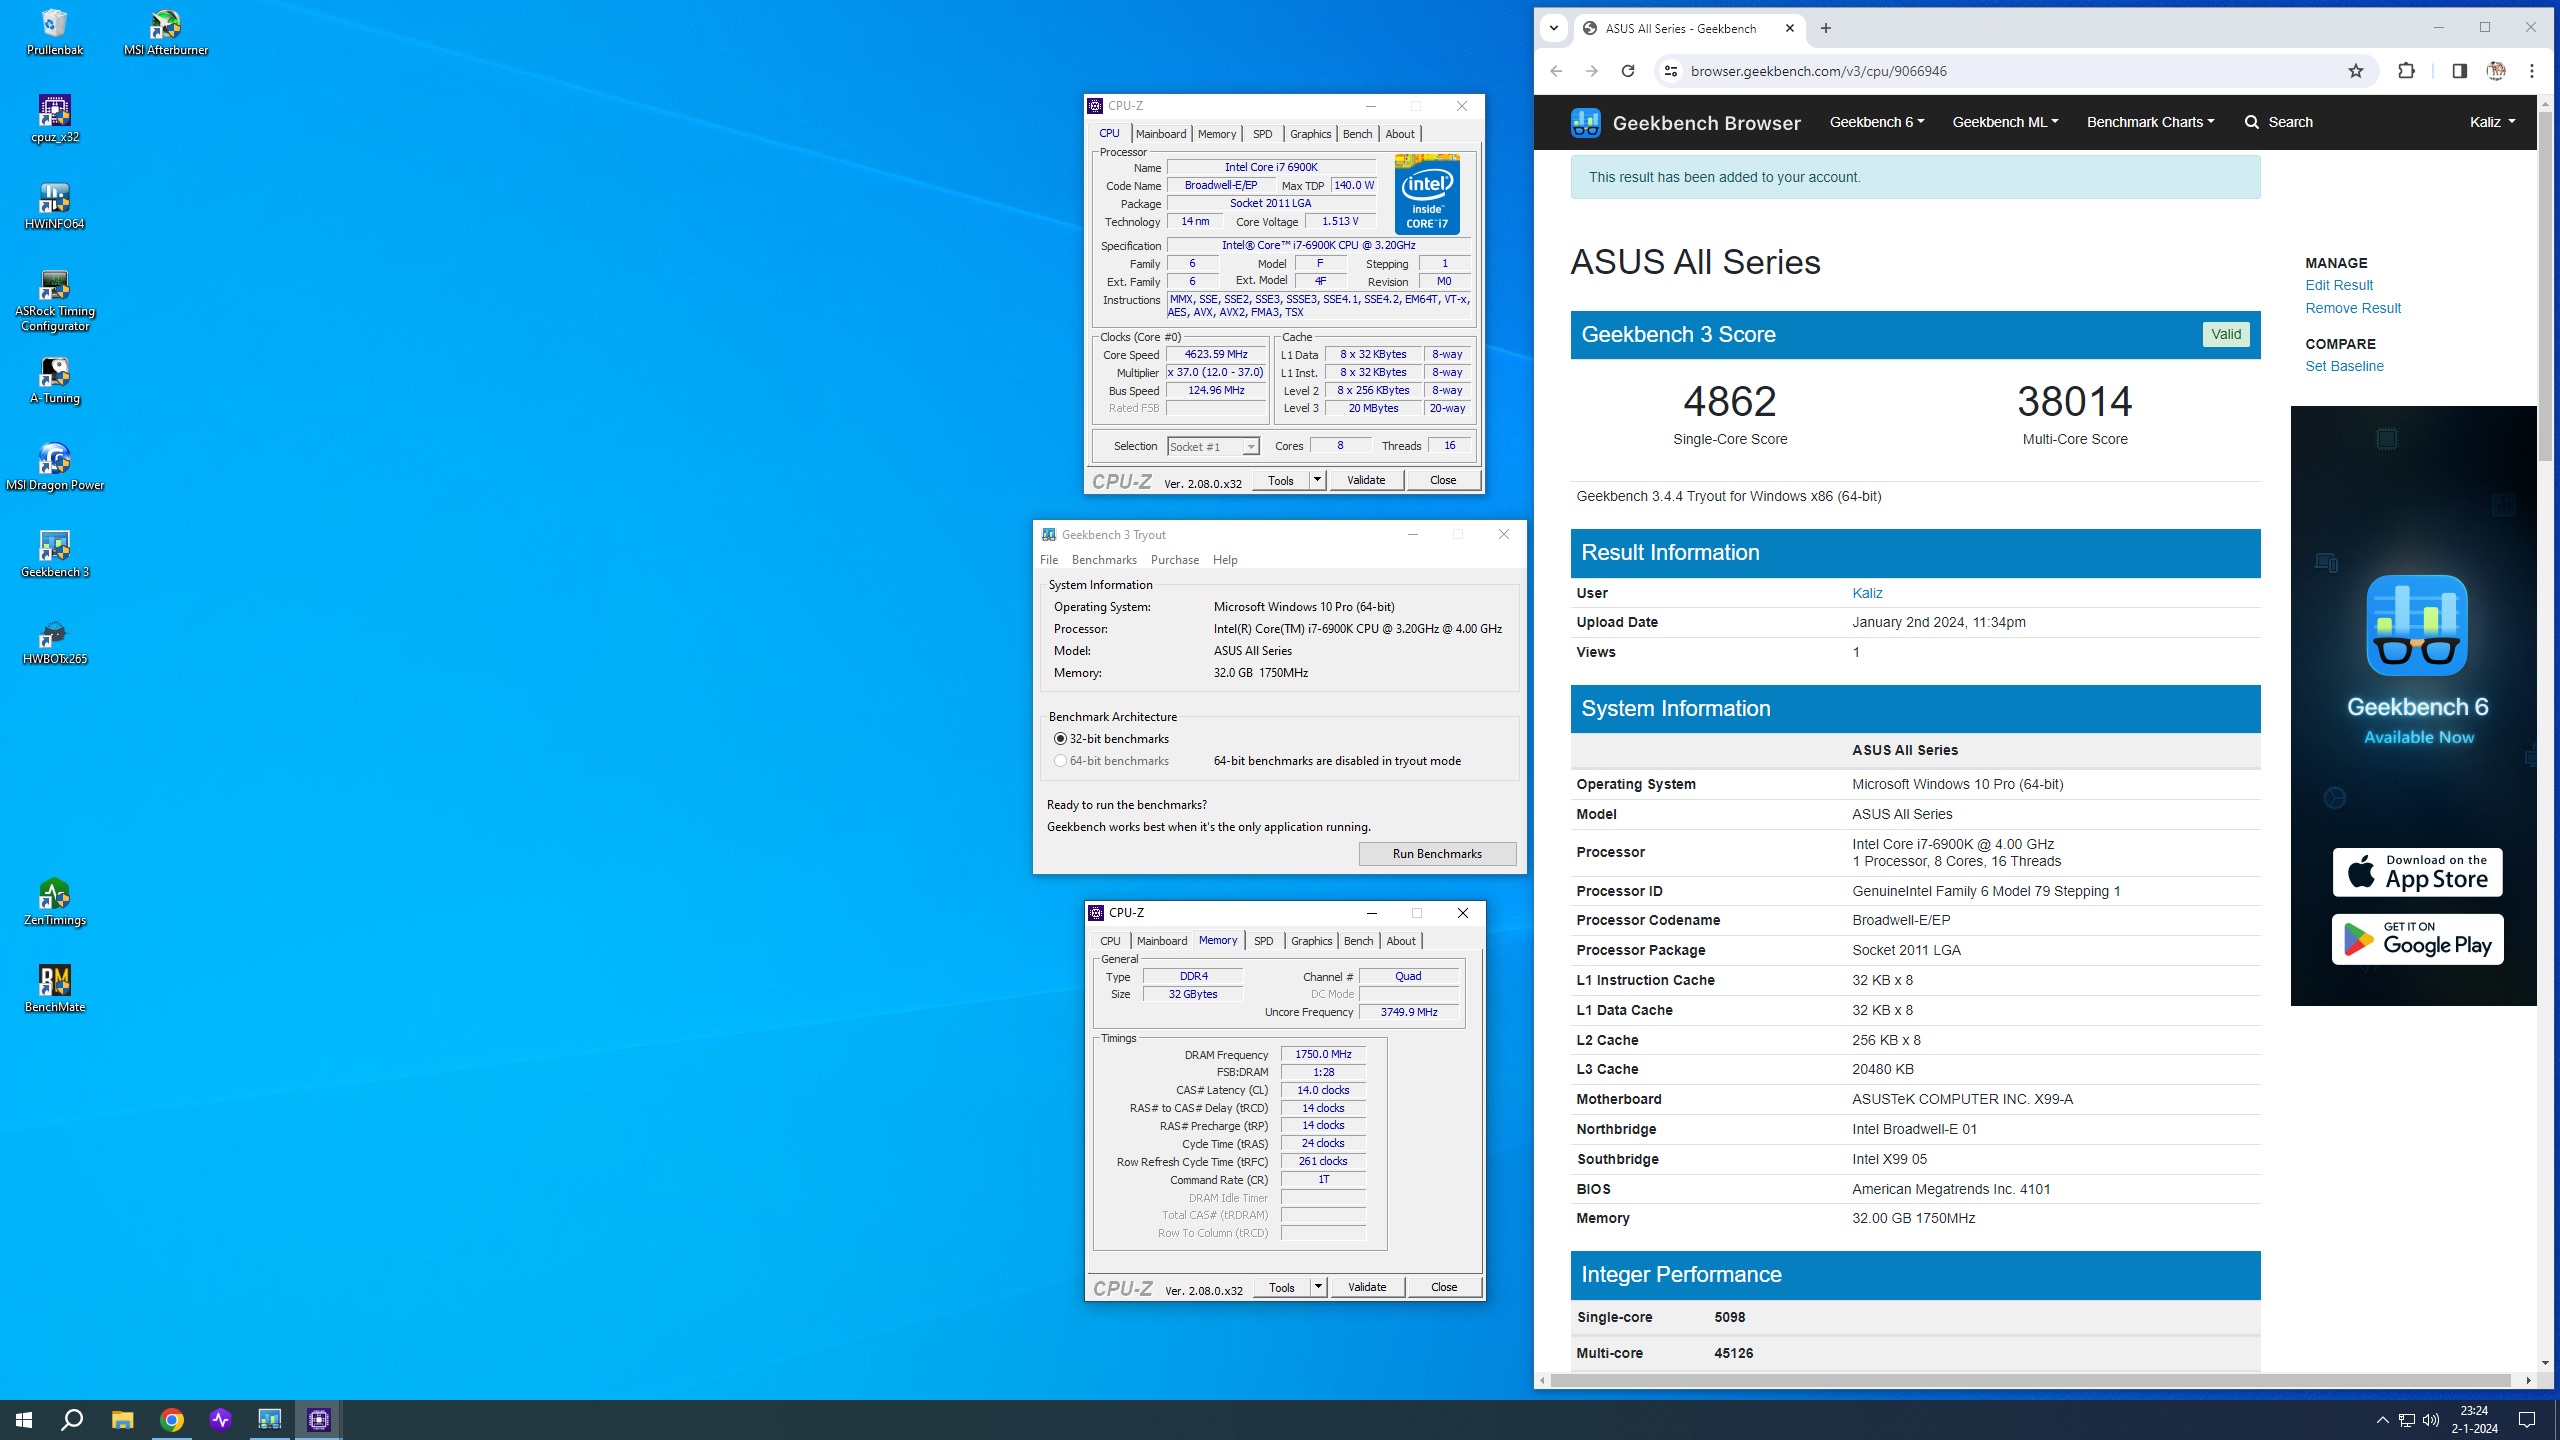The height and width of the screenshot is (1440, 2560).
Task: Expand the Geekbench ML dropdown
Action: click(2005, 122)
